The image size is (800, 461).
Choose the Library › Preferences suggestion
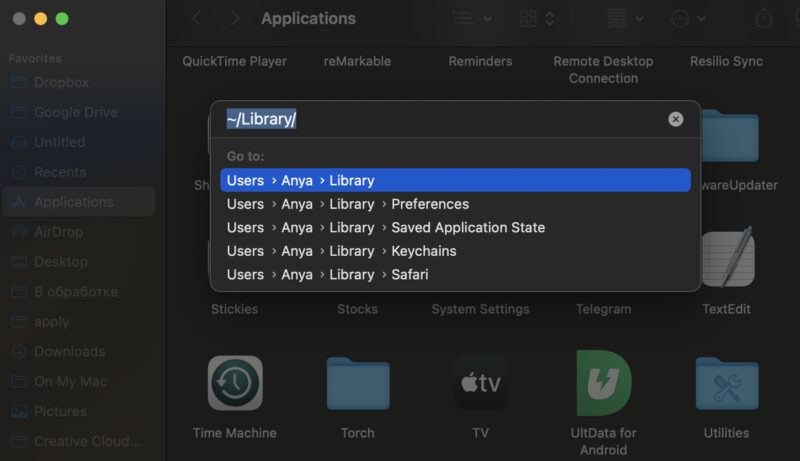click(455, 204)
